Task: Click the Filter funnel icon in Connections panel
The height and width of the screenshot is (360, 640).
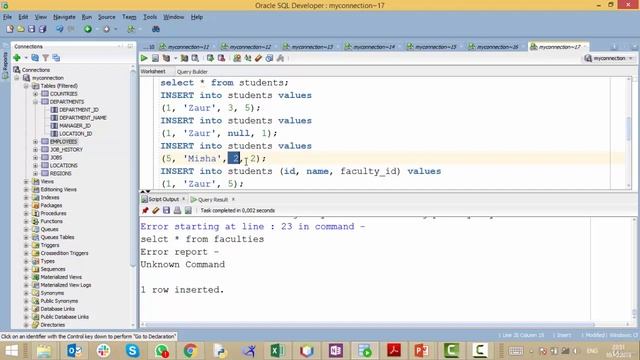Action: [46, 58]
